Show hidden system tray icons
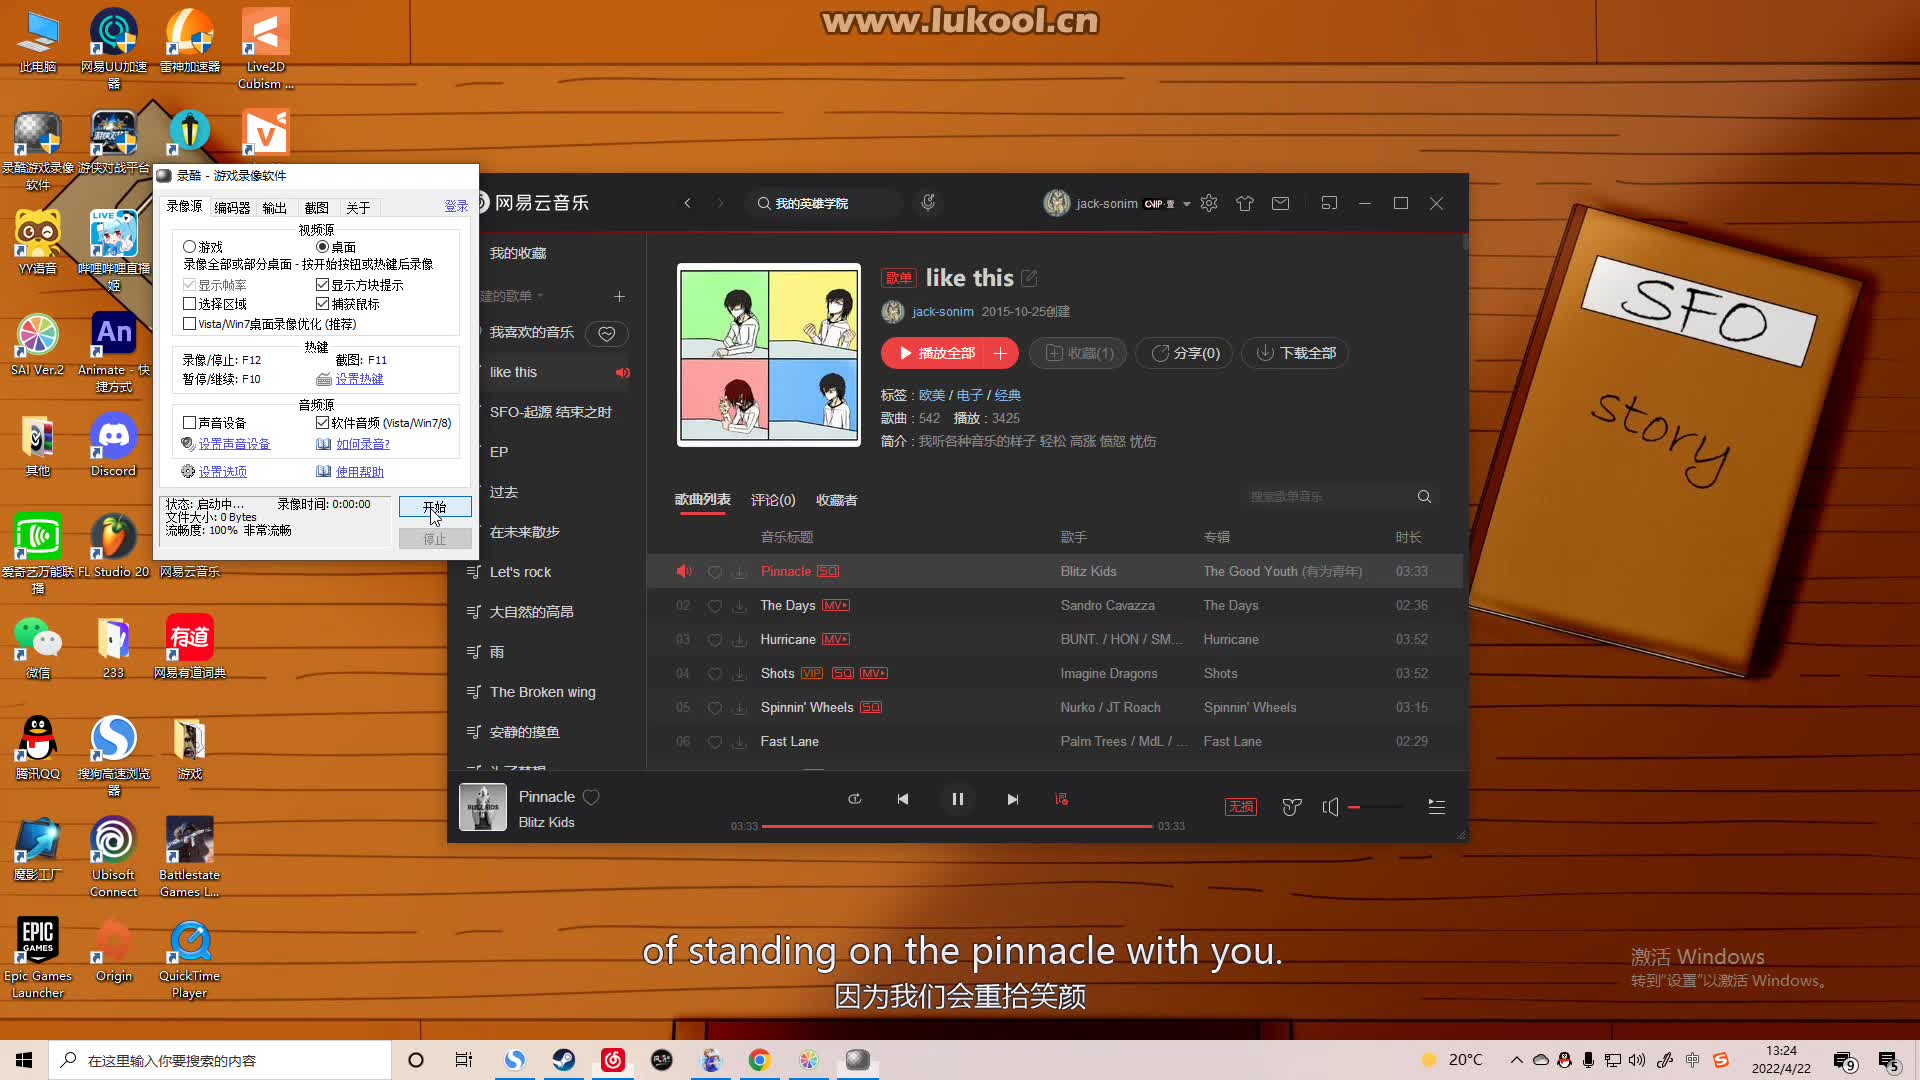Screen dimensions: 1920x1080 [1516, 1060]
